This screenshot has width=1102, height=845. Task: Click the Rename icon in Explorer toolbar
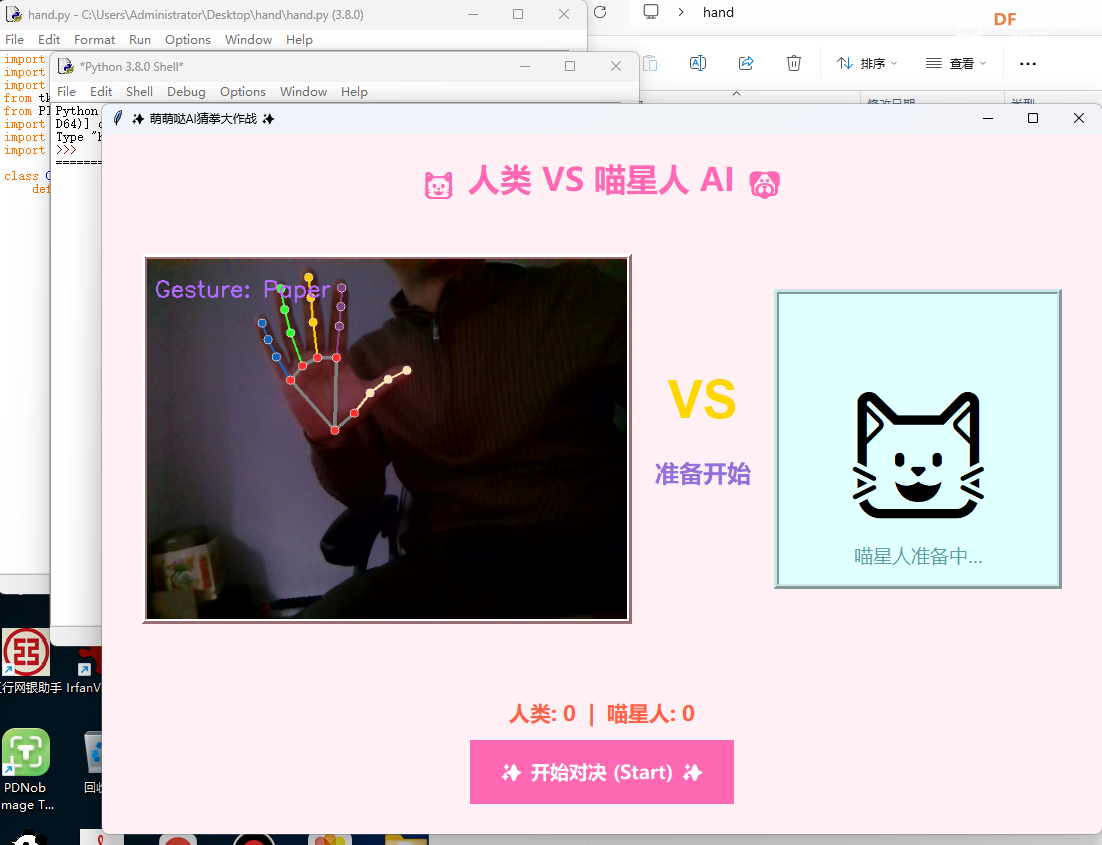coord(698,62)
